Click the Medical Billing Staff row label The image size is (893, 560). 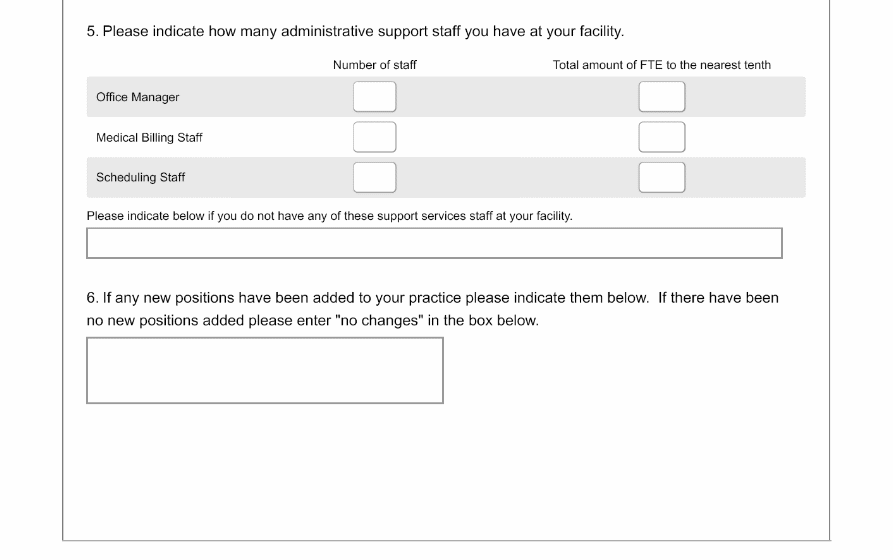(x=149, y=137)
